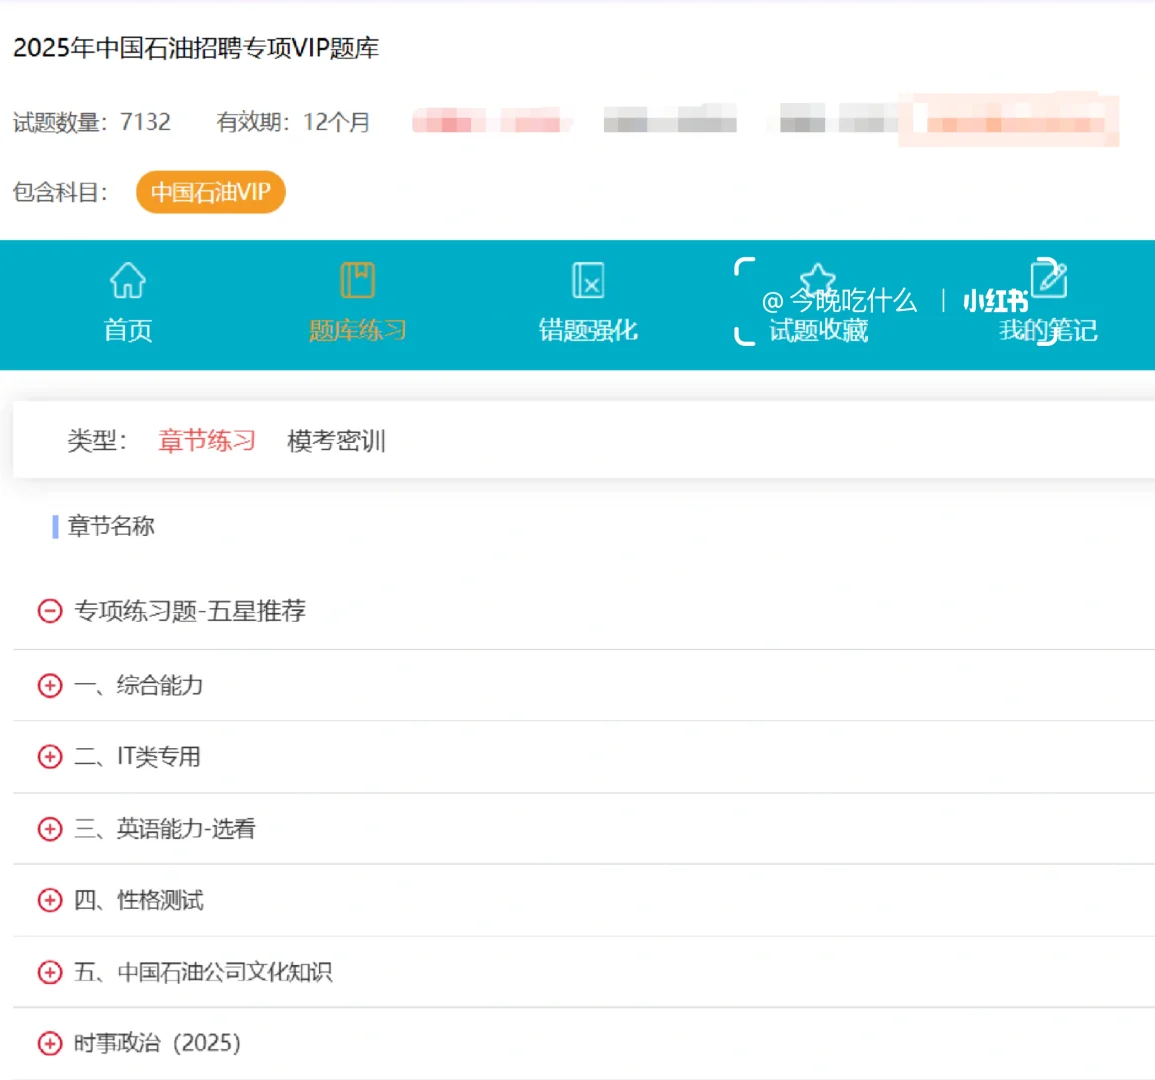Switch to the 模考密训 type tab

point(336,441)
